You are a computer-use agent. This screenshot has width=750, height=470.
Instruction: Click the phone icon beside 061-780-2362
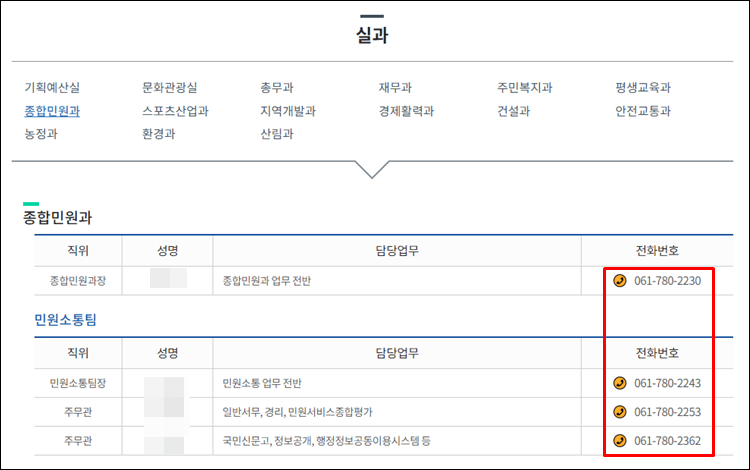(619, 440)
